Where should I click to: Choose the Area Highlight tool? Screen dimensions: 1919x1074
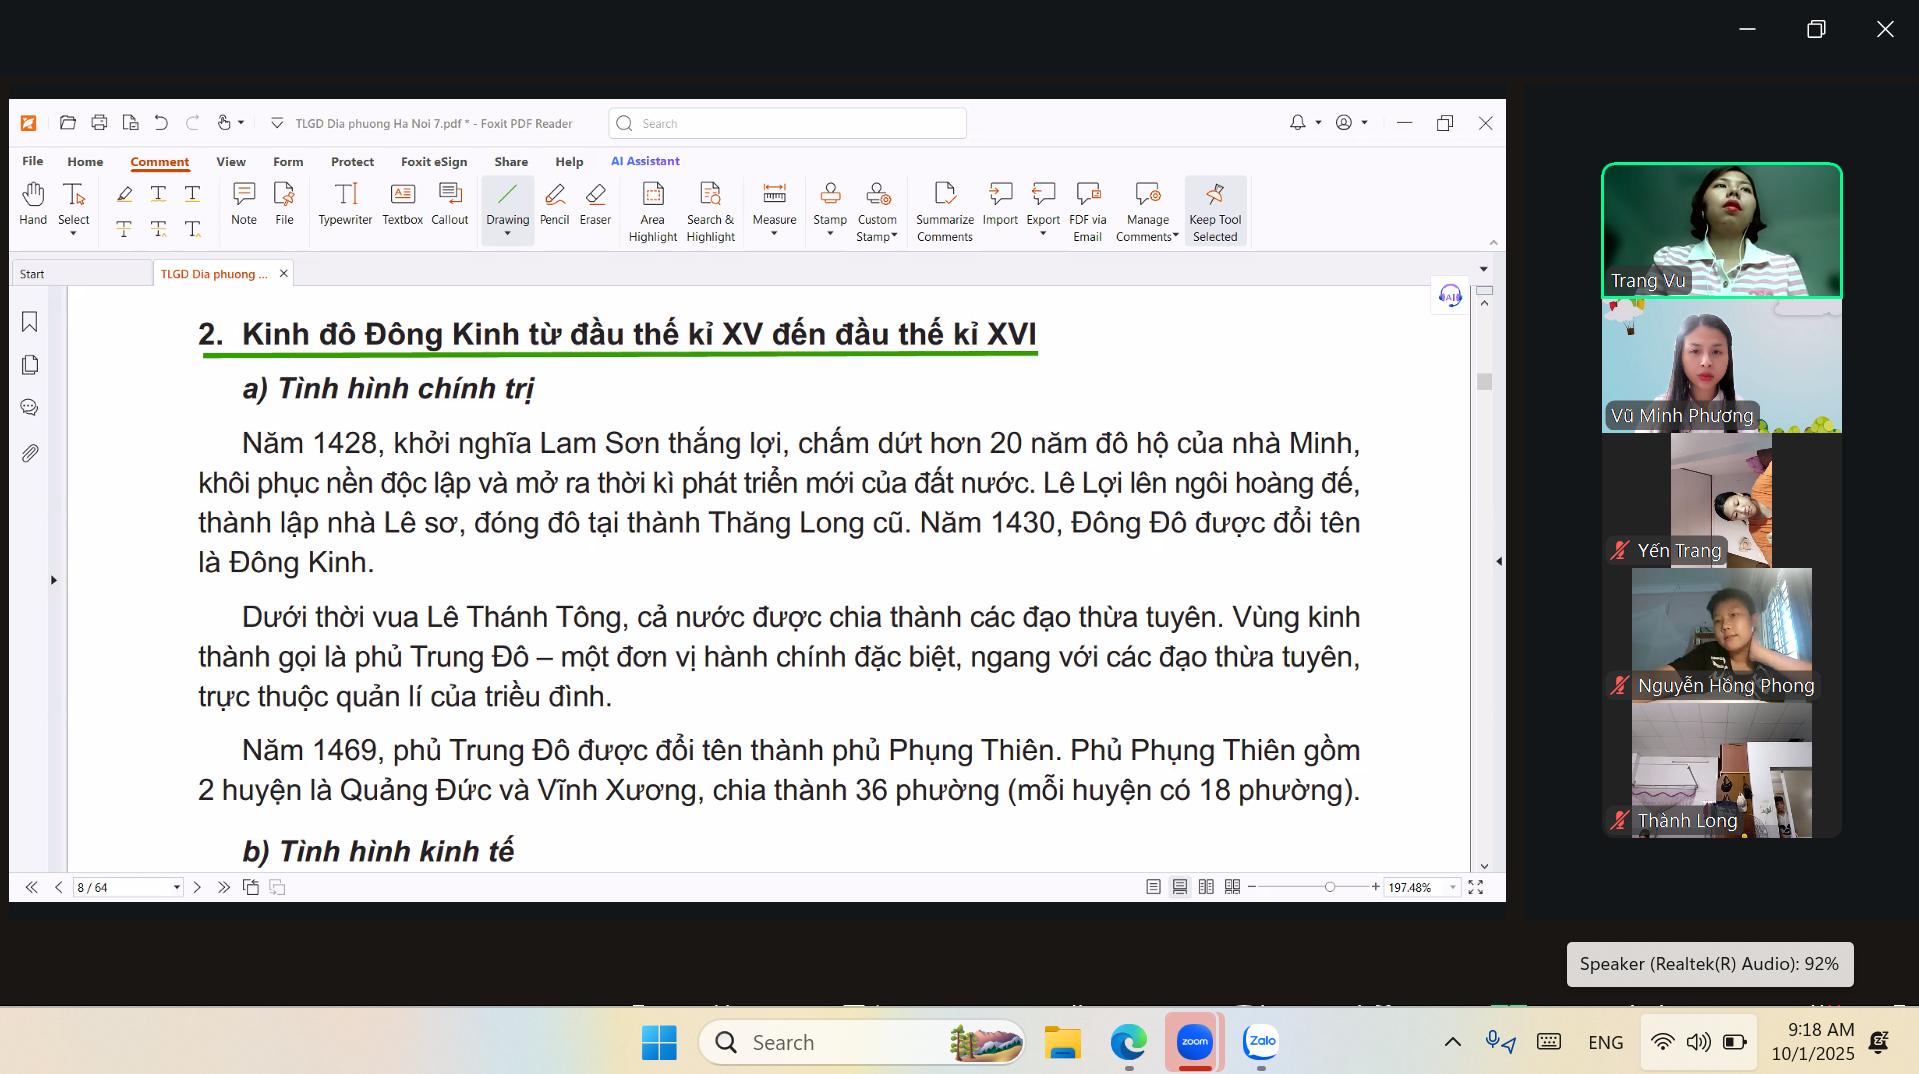(x=652, y=211)
